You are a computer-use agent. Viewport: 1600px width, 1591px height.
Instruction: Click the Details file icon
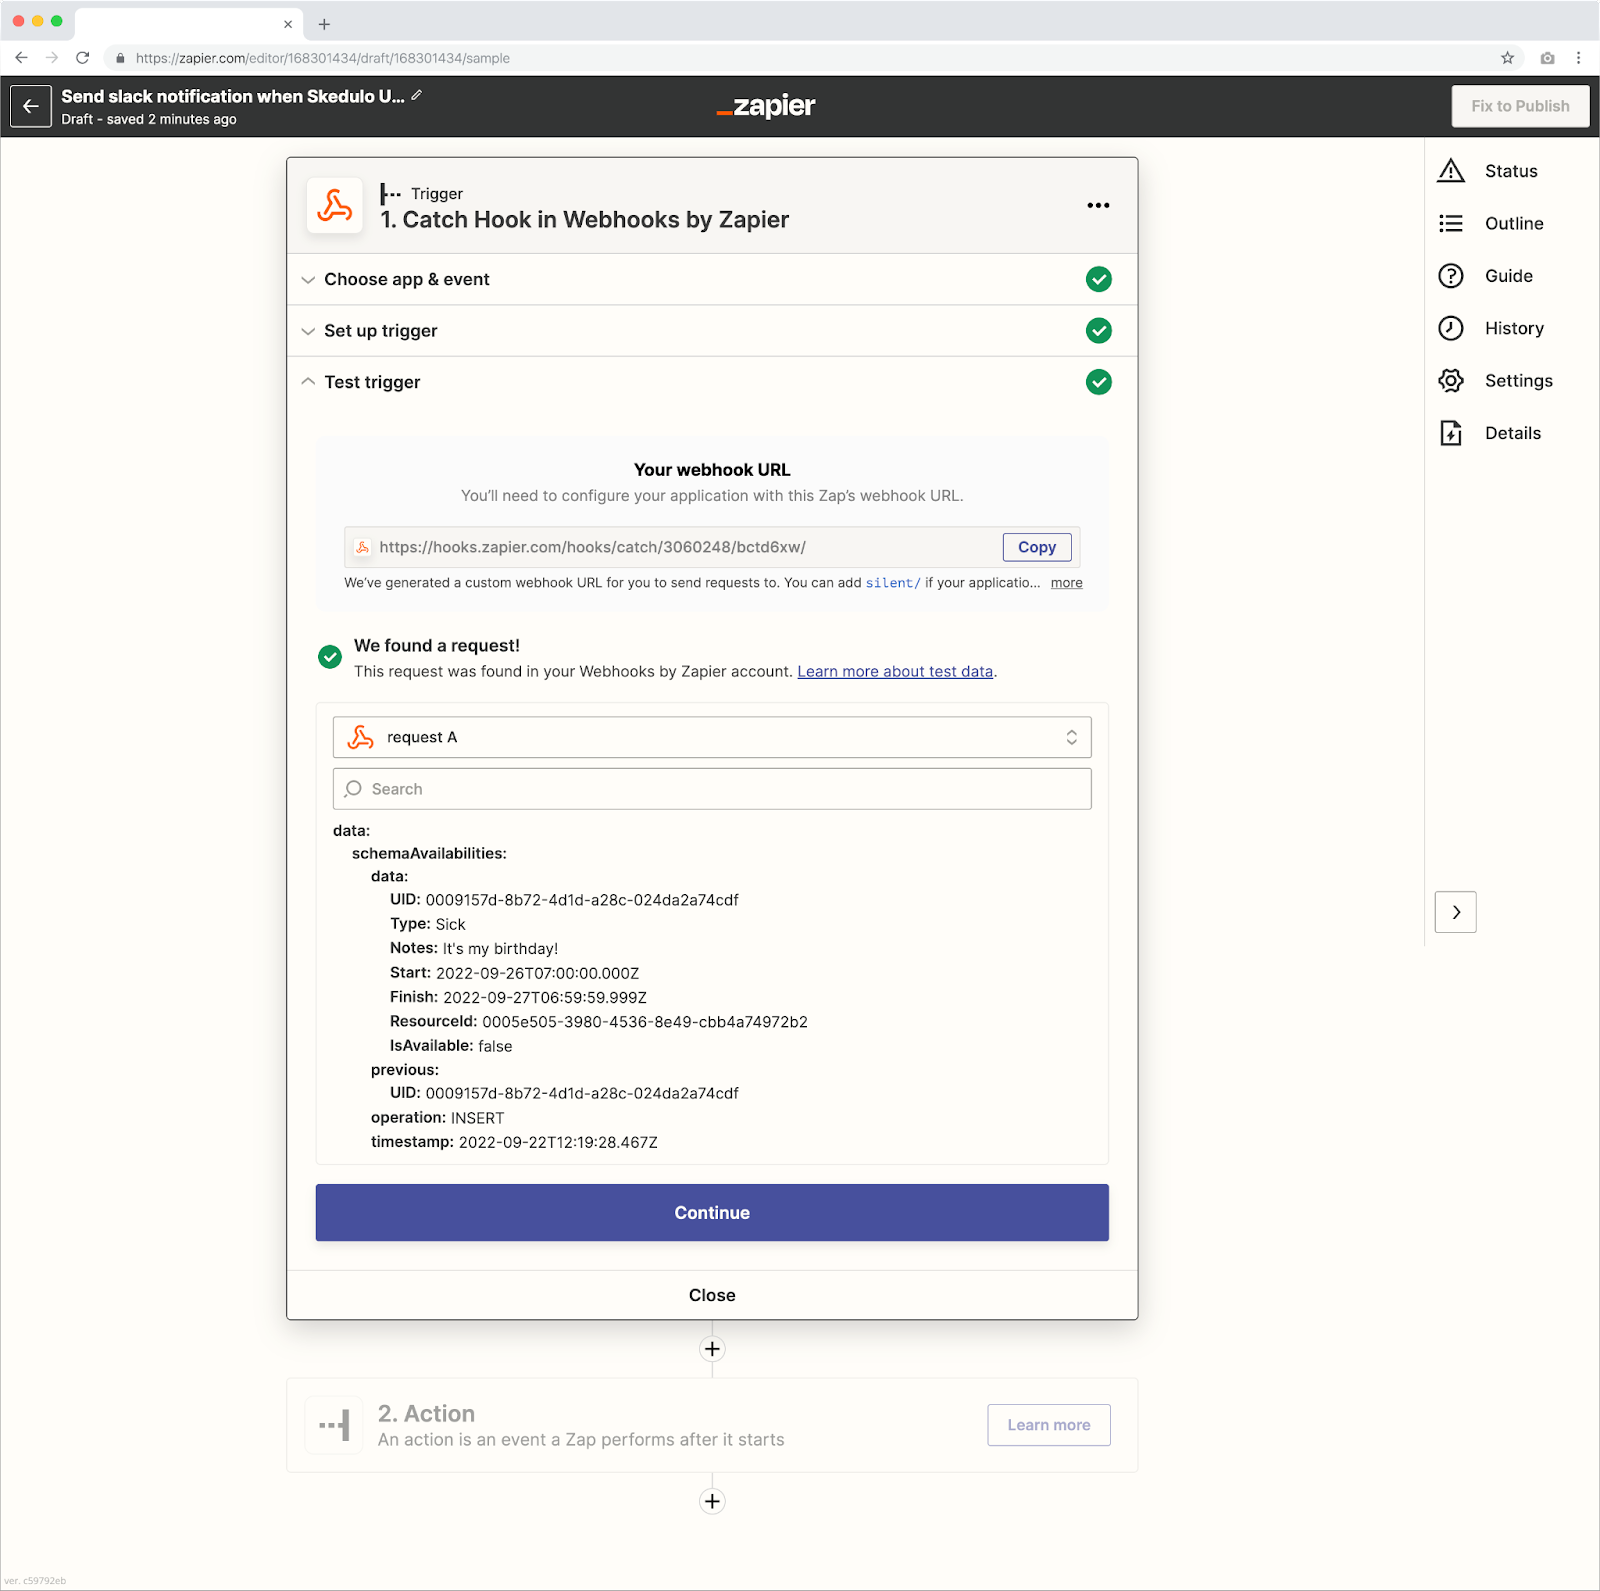tap(1451, 433)
